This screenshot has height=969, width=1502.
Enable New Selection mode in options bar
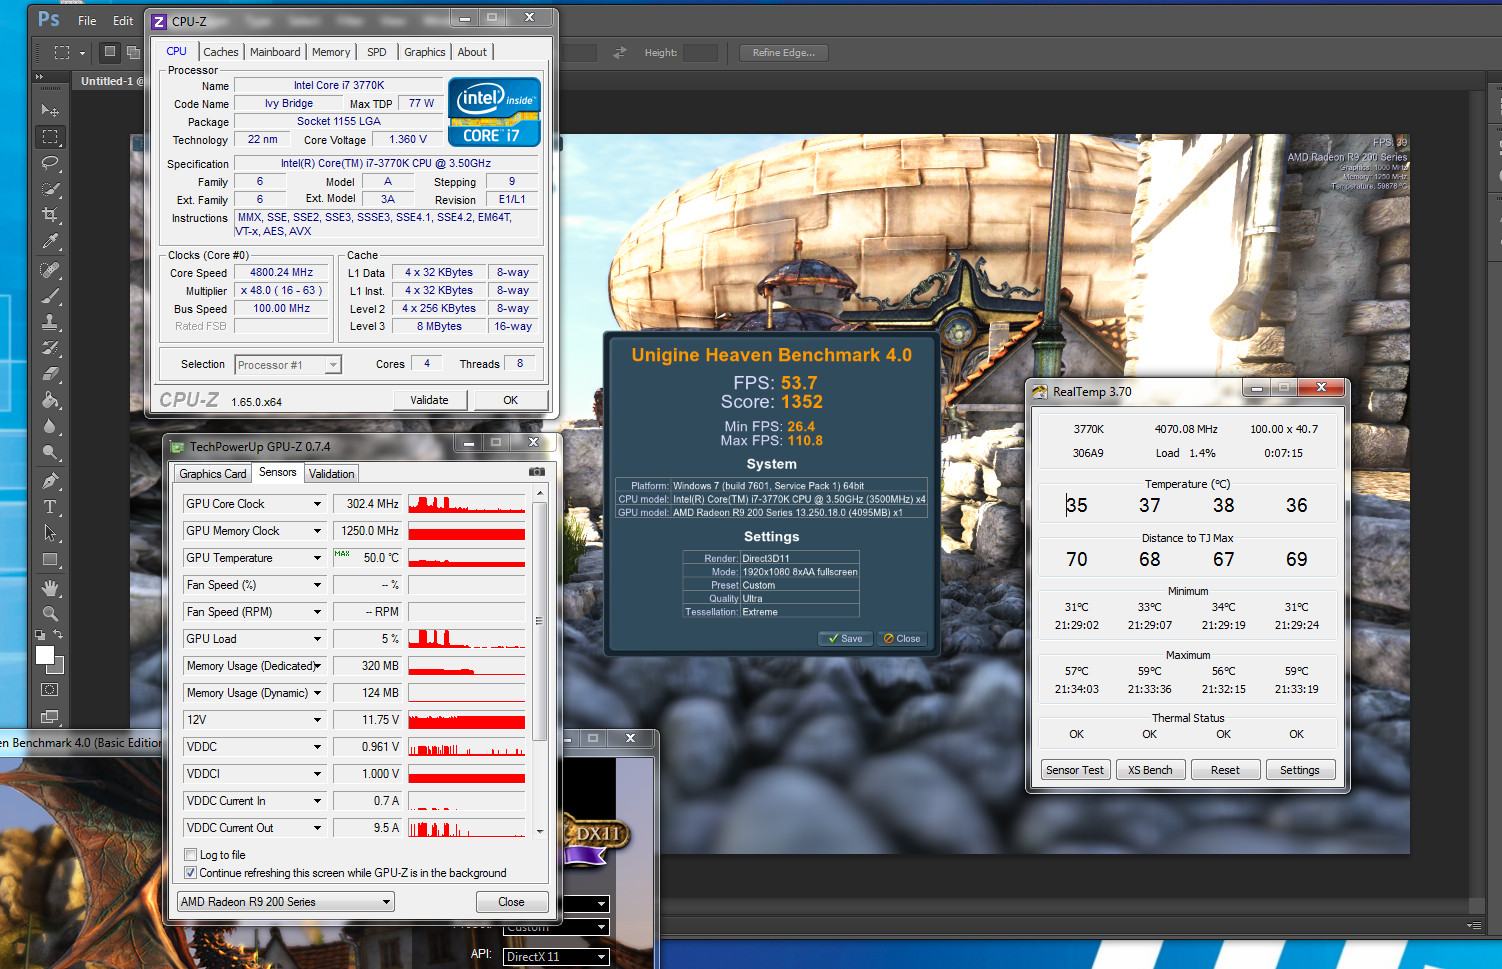pos(110,52)
